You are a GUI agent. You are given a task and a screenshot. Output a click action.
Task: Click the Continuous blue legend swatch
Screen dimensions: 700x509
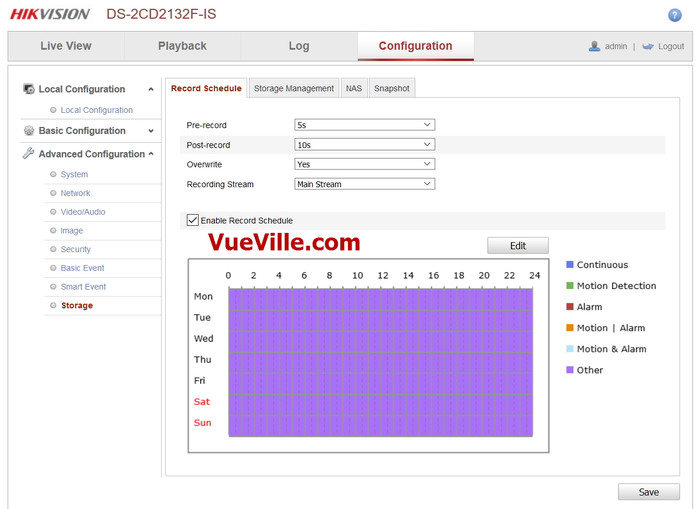coord(570,265)
